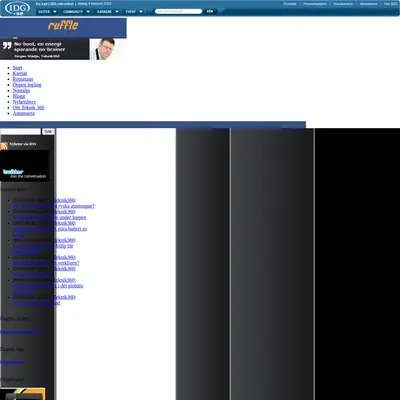The height and width of the screenshot is (400, 400).
Task: Open the Twitter 'Join the conversation' banner
Action: tap(25, 166)
